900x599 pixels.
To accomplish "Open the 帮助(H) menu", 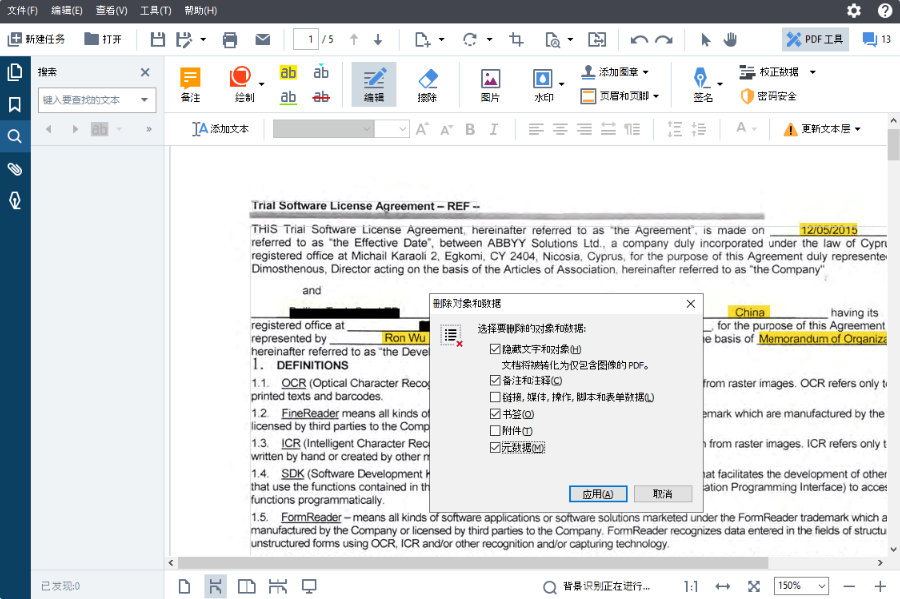I will (x=200, y=10).
